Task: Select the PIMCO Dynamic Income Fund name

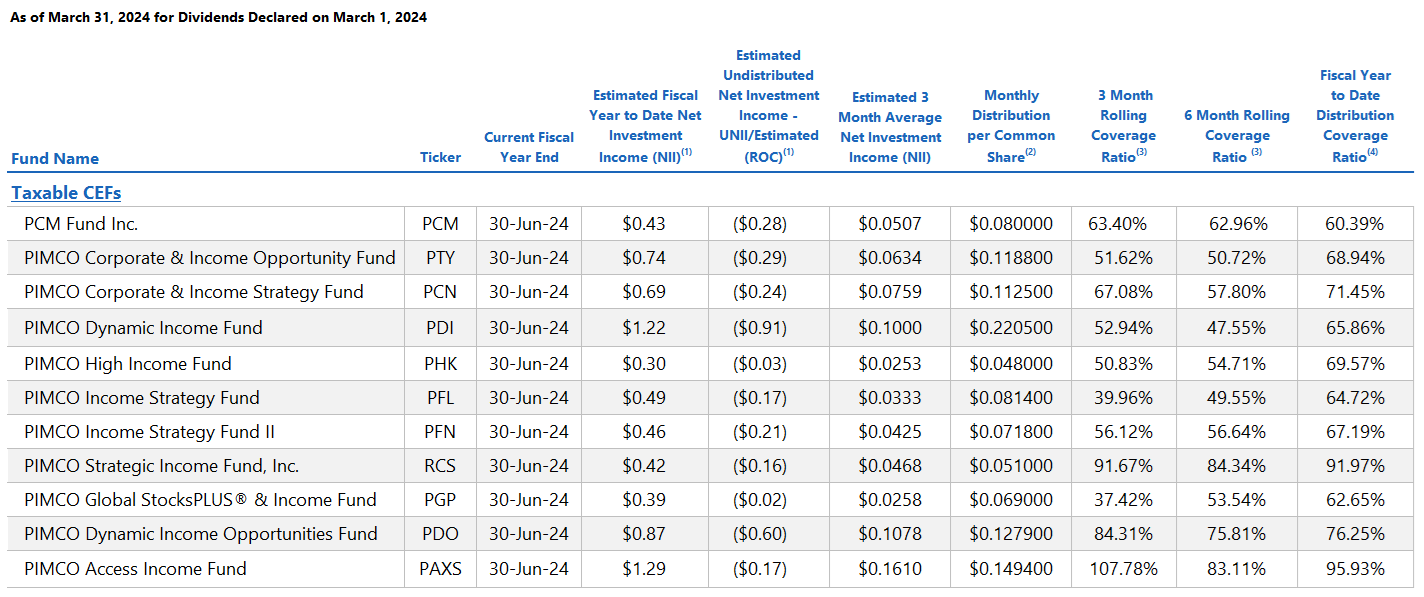Action: point(143,328)
